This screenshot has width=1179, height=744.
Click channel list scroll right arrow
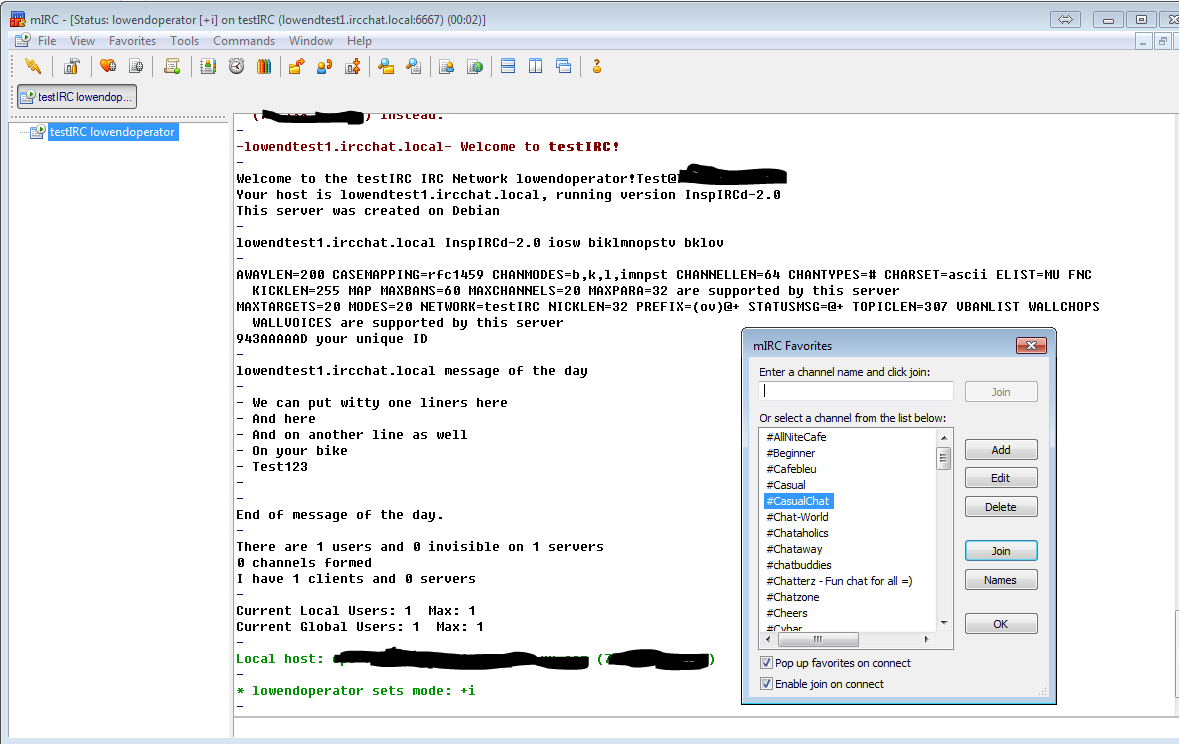(926, 639)
